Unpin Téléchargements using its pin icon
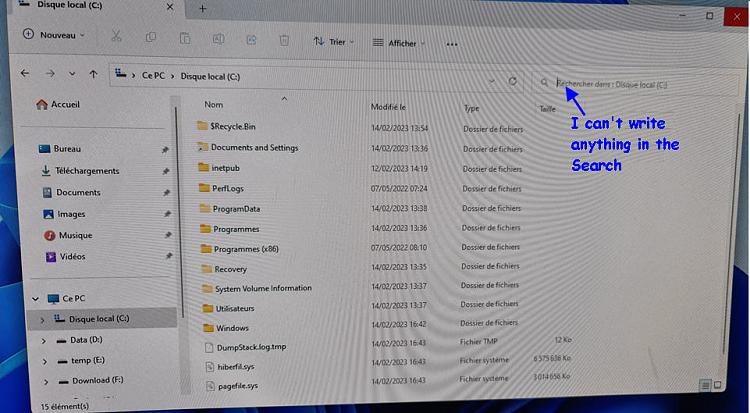This screenshot has width=750, height=413. click(165, 171)
